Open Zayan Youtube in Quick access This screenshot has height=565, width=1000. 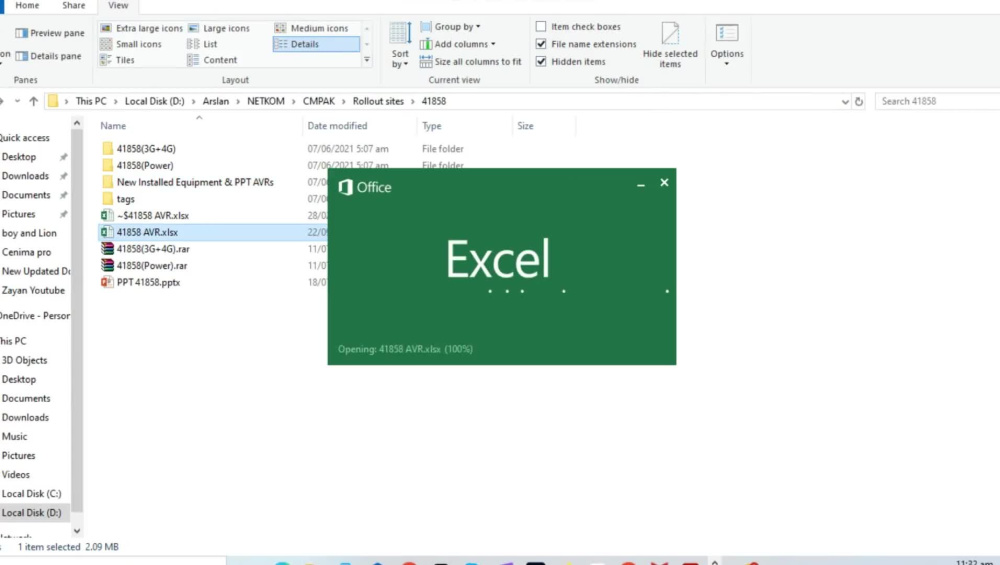pyautogui.click(x=33, y=290)
